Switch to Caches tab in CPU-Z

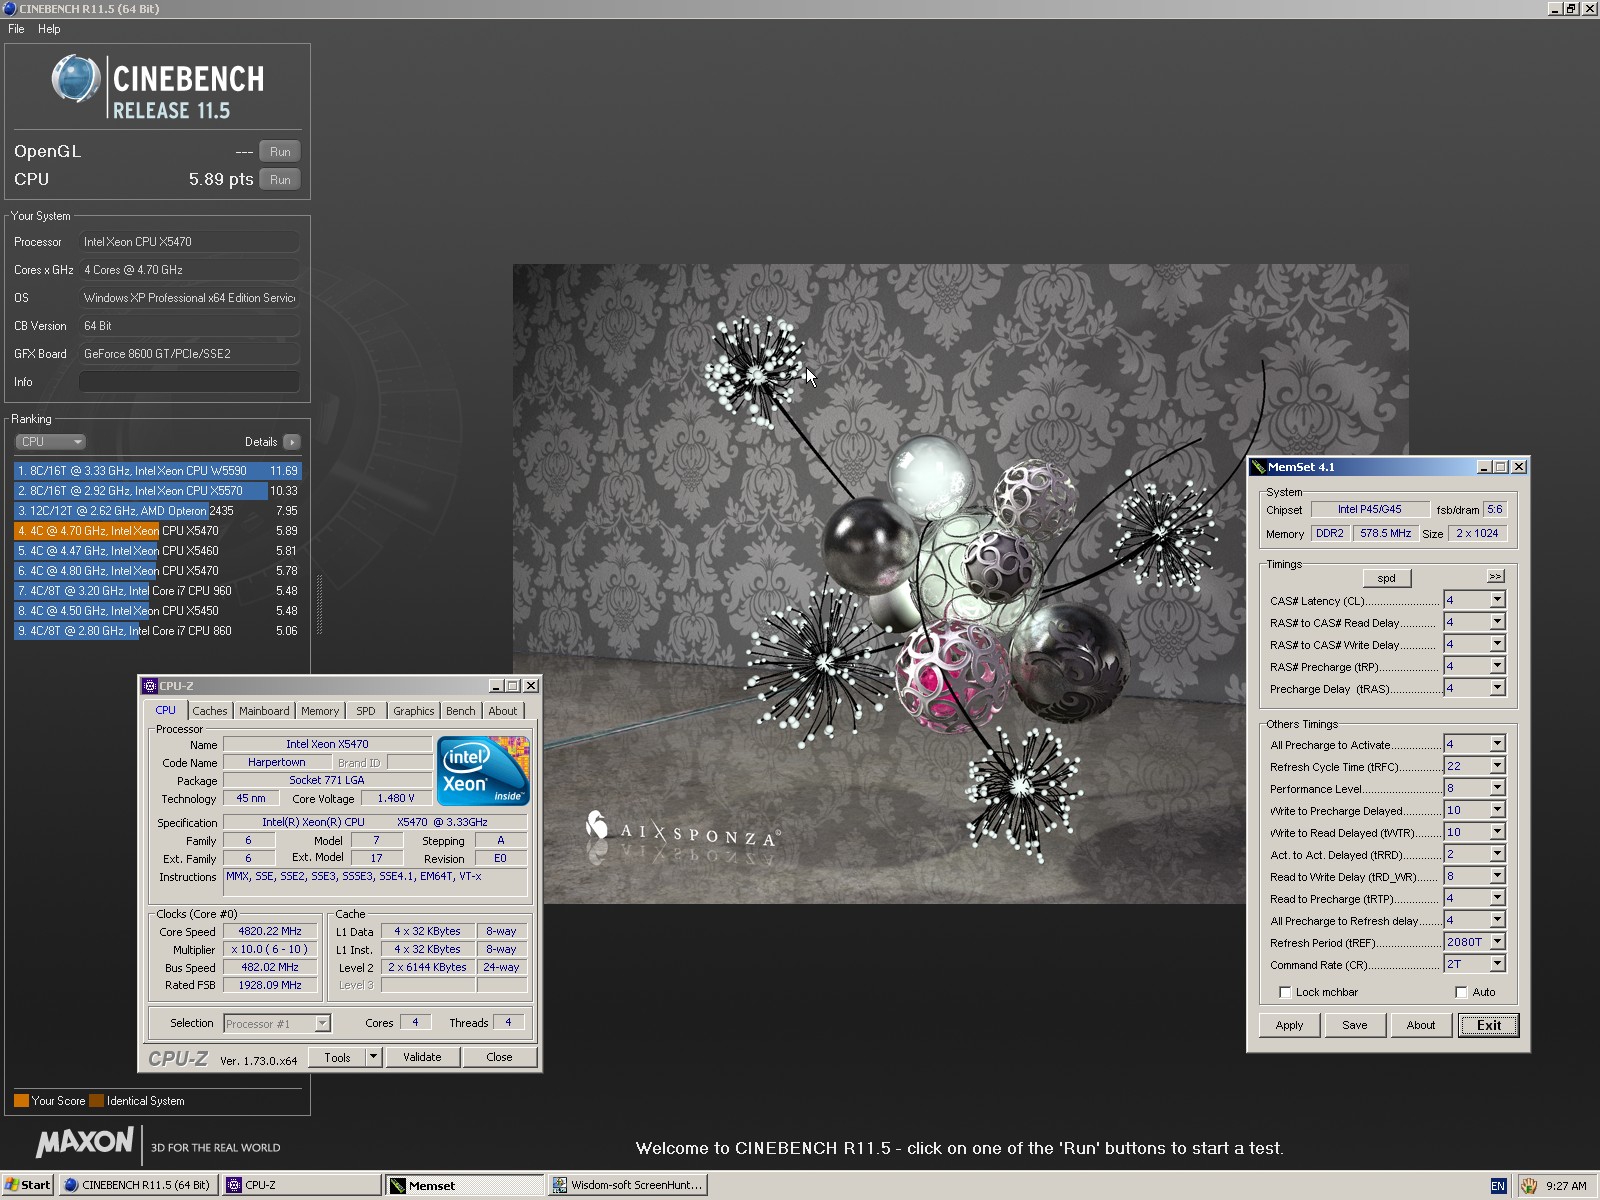210,711
